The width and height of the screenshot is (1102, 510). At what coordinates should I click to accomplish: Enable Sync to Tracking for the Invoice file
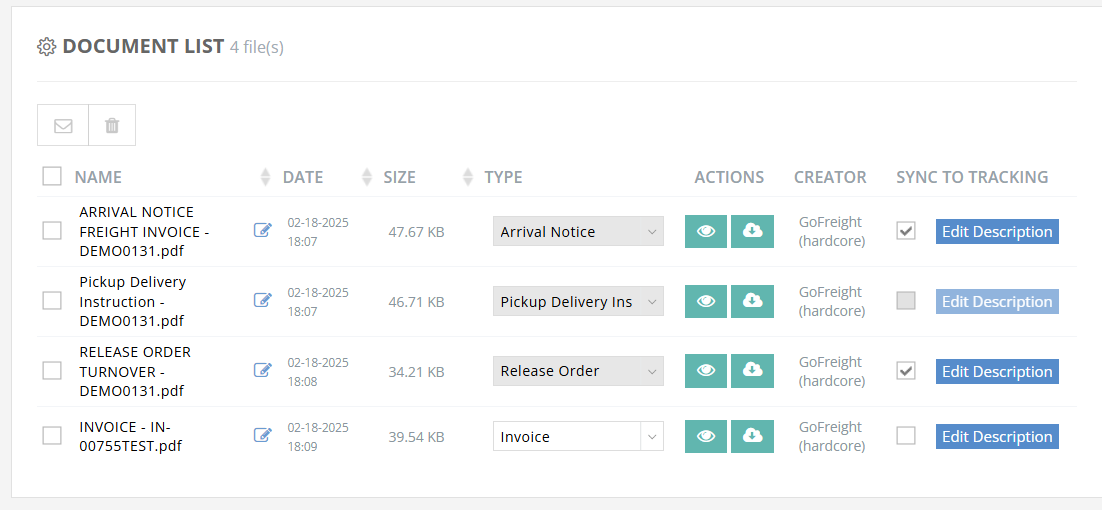(x=906, y=436)
